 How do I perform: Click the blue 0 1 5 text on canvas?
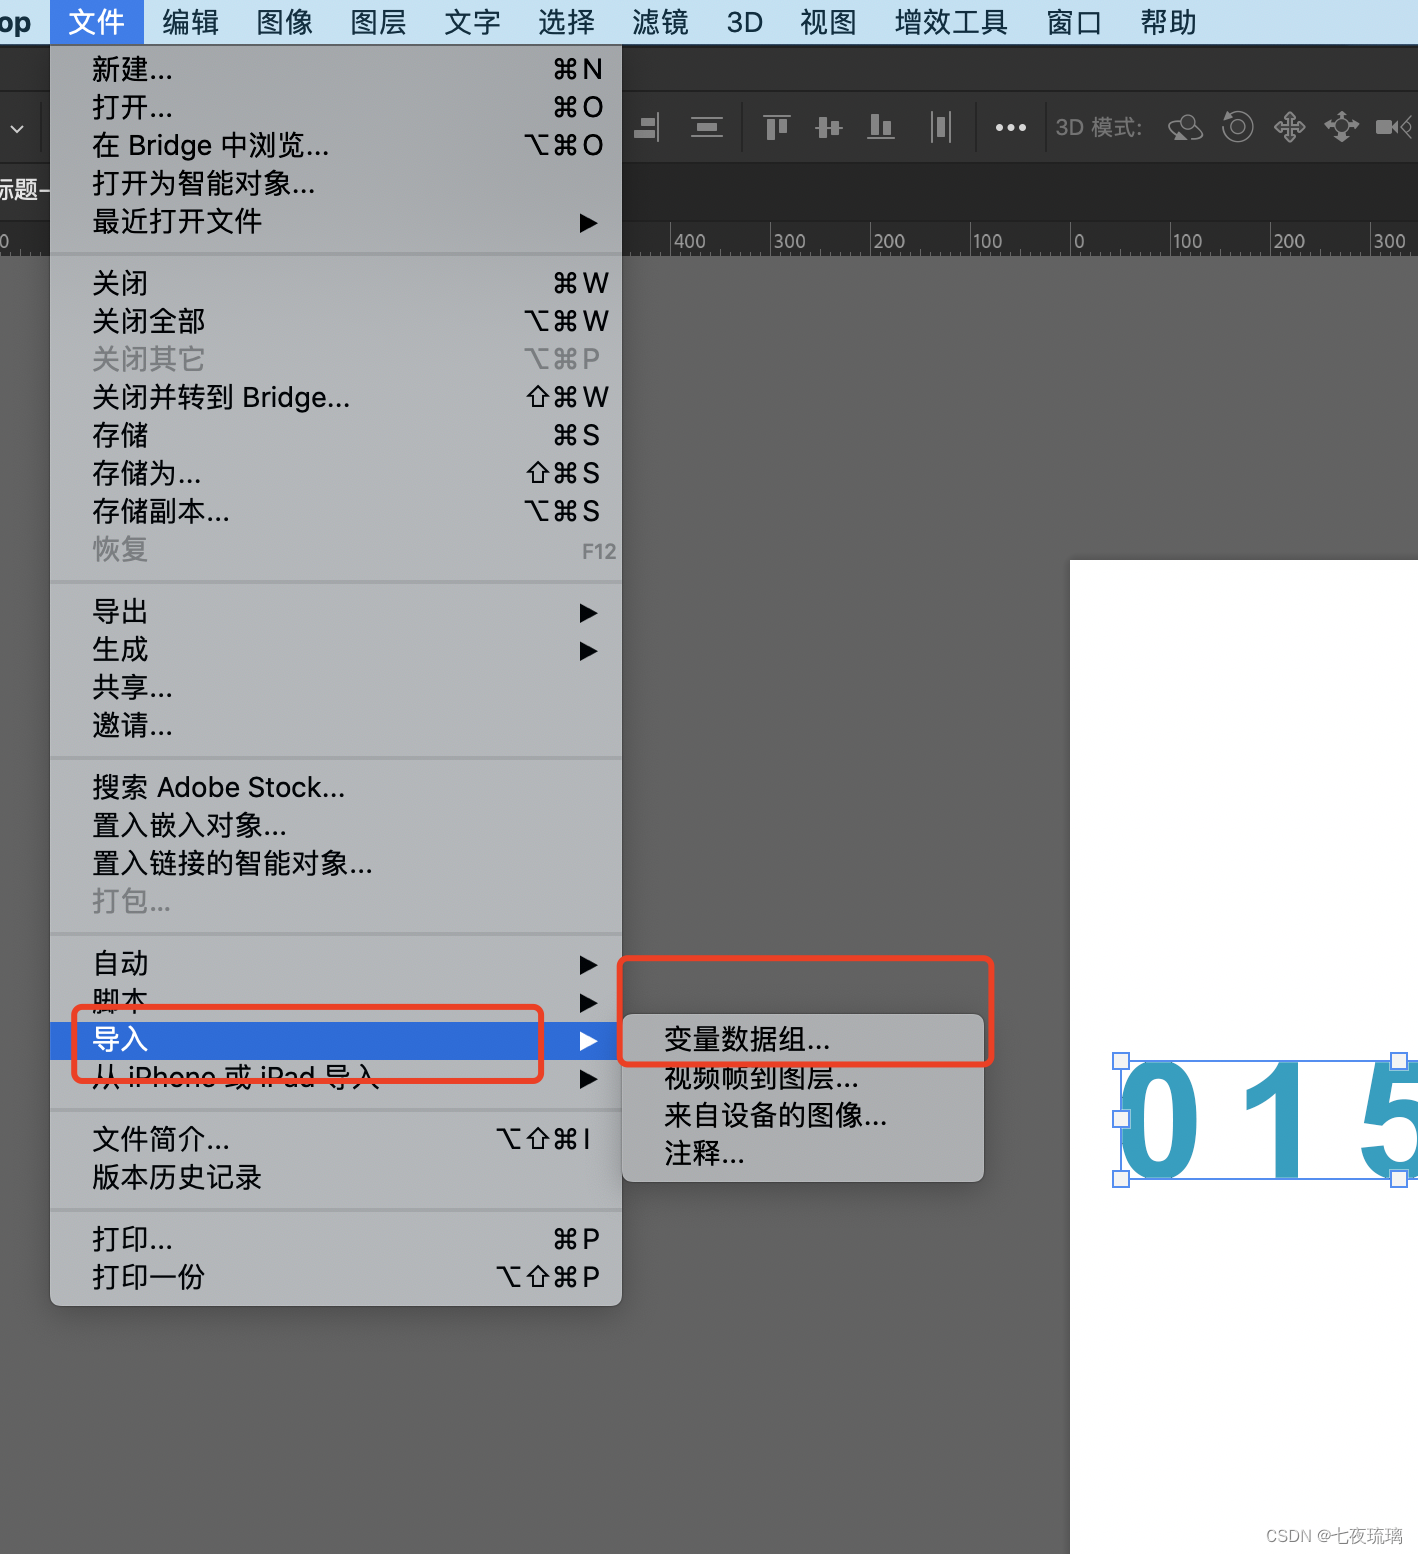[1268, 1120]
